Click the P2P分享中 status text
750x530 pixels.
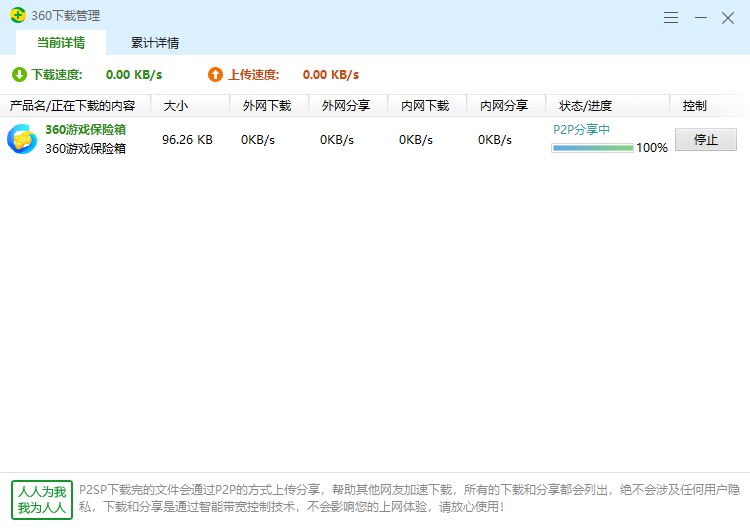pyautogui.click(x=581, y=130)
